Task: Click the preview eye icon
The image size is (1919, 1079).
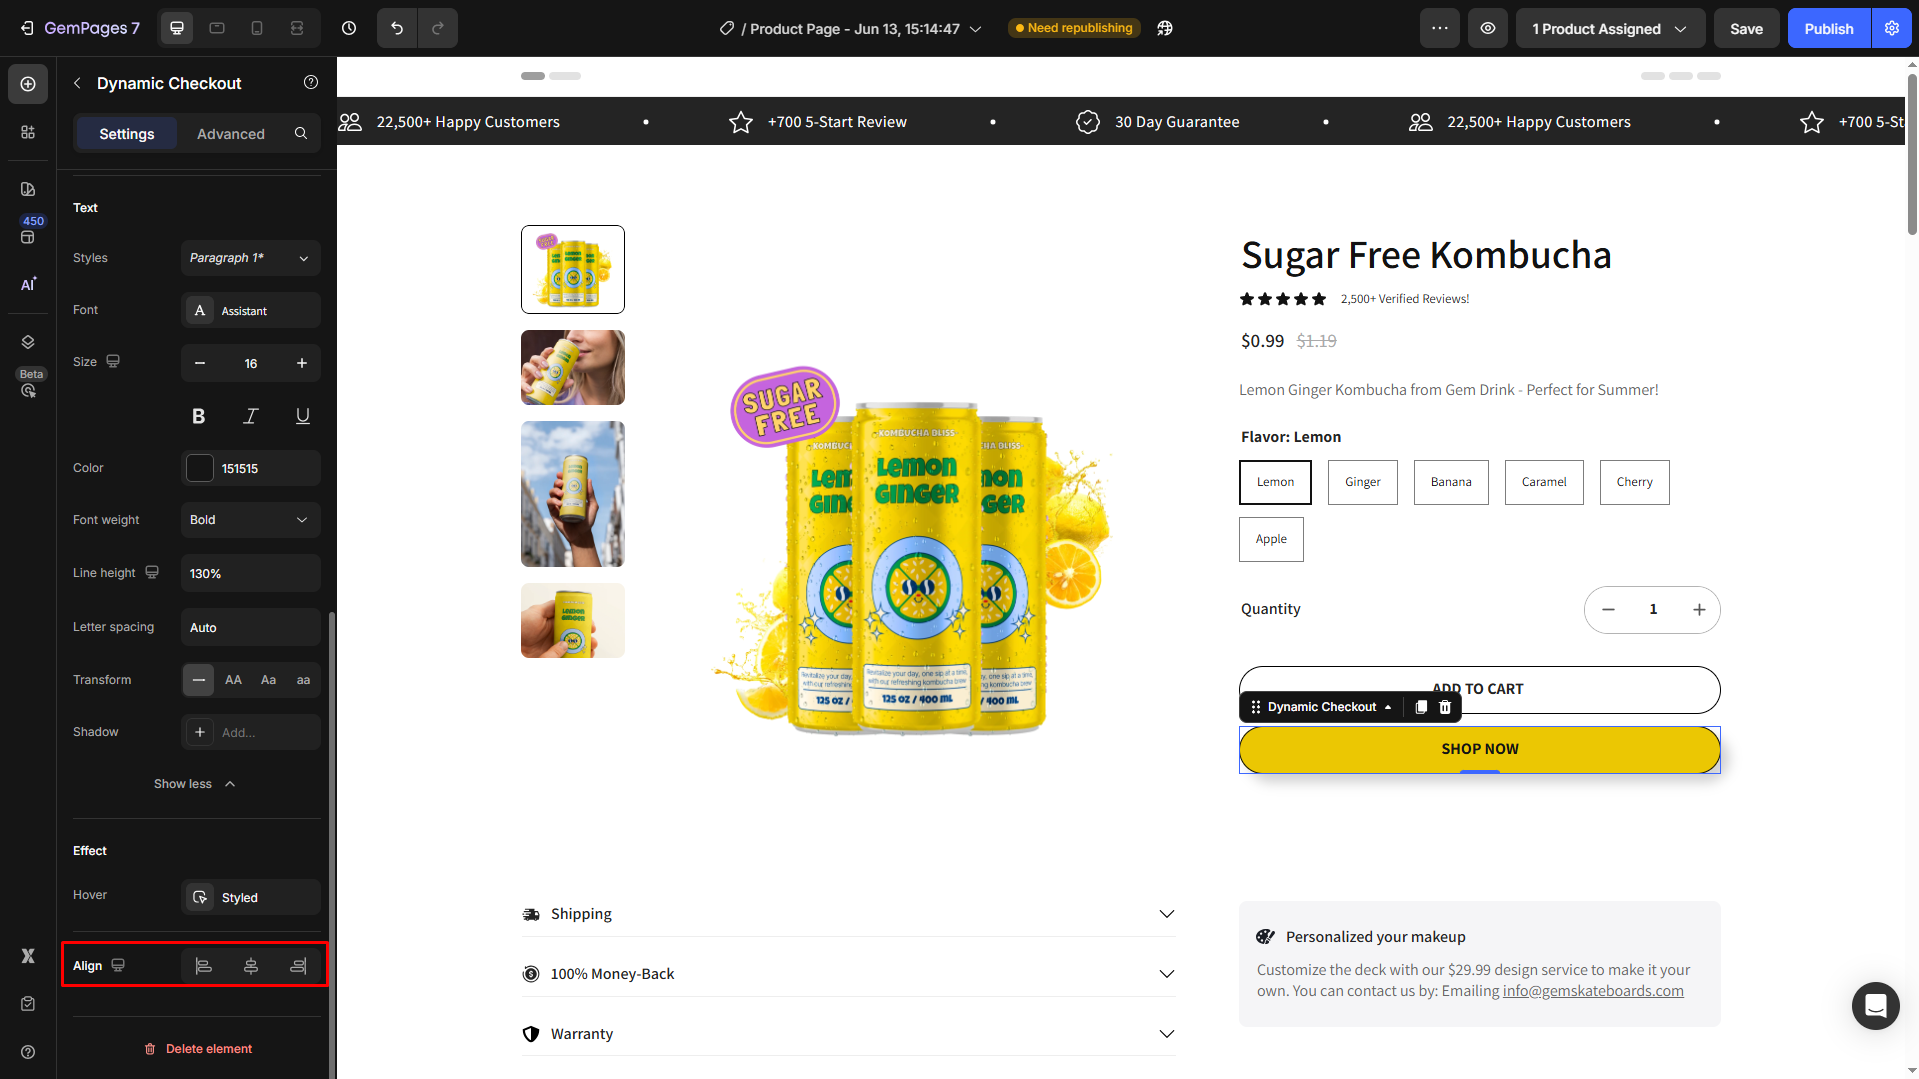Action: click(1488, 28)
